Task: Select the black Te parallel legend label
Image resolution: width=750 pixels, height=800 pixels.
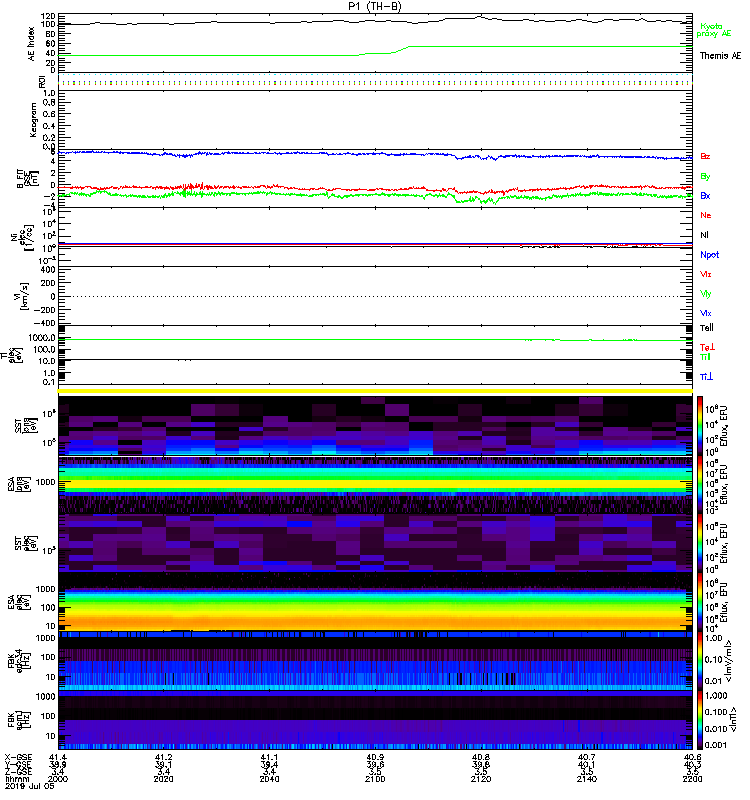Action: 707,328
